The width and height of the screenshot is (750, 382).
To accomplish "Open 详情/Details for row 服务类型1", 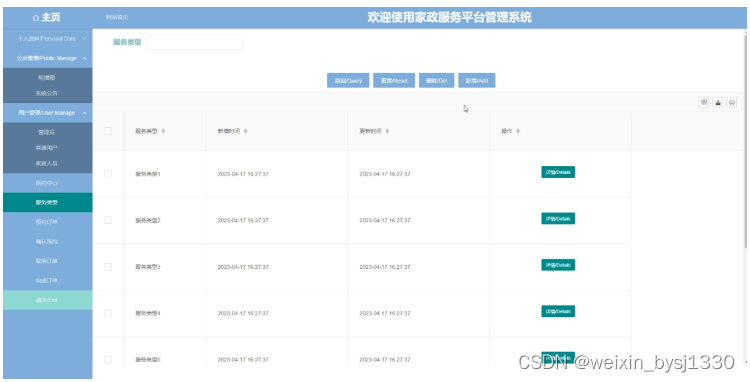I will pyautogui.click(x=558, y=172).
